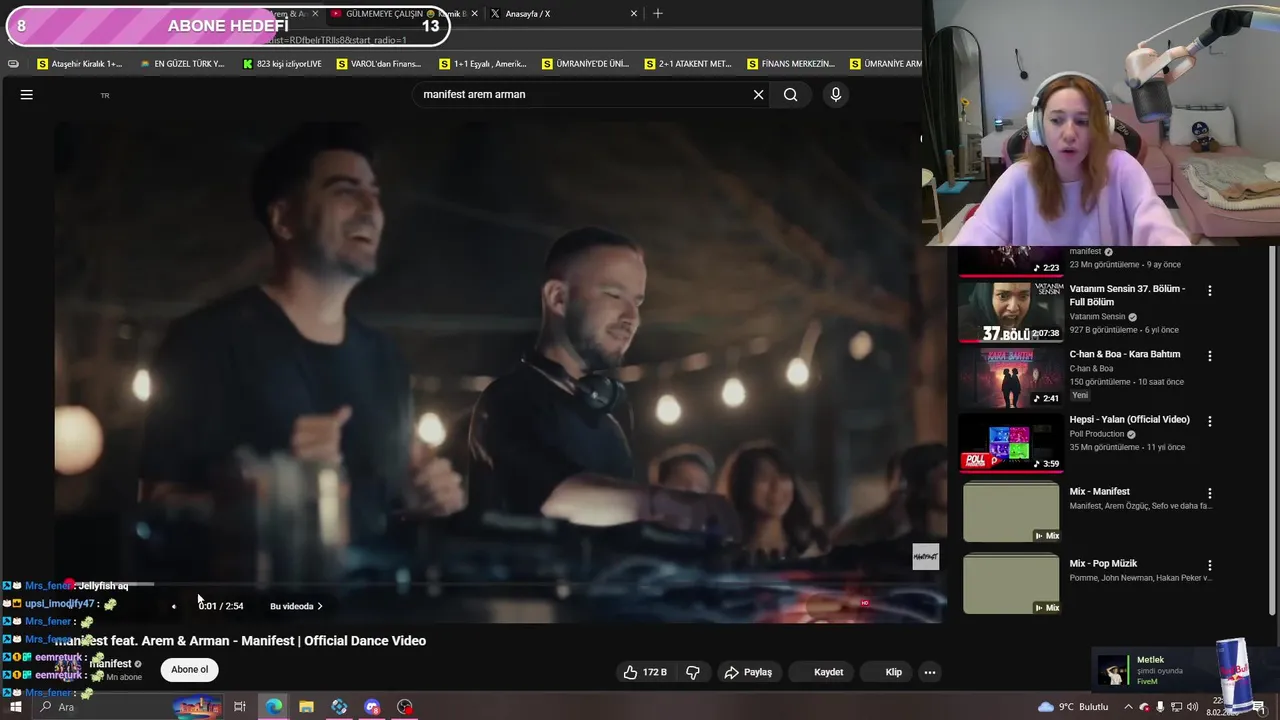The height and width of the screenshot is (720, 1280).
Task: Open the network tray icon
Action: coord(1176,707)
